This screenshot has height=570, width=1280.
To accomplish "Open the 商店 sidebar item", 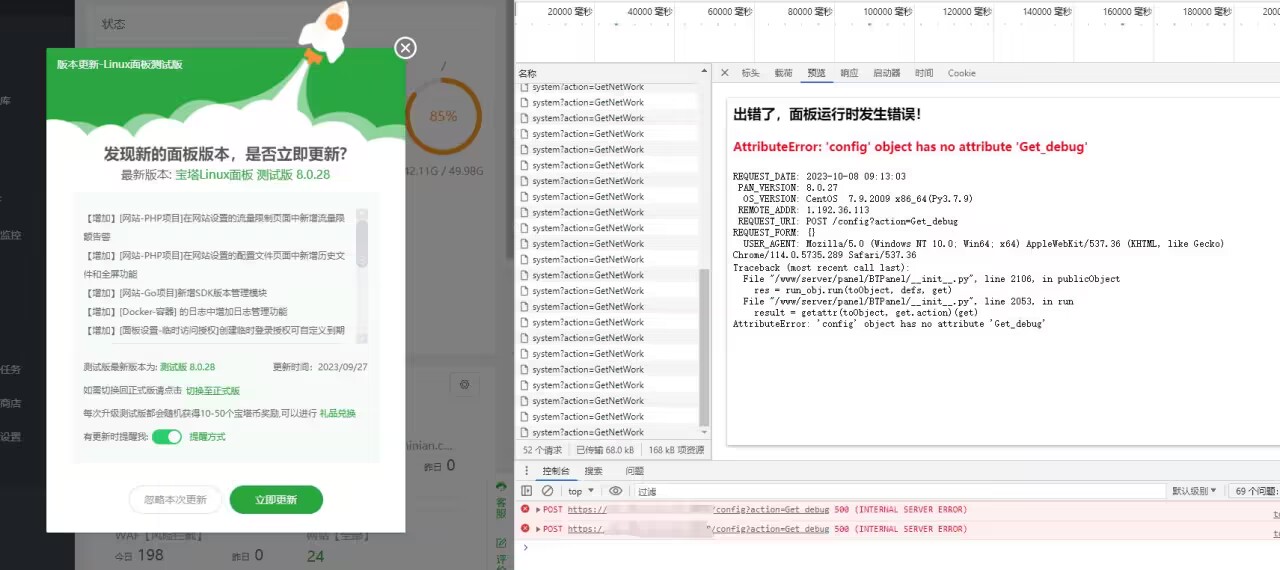I will point(10,403).
